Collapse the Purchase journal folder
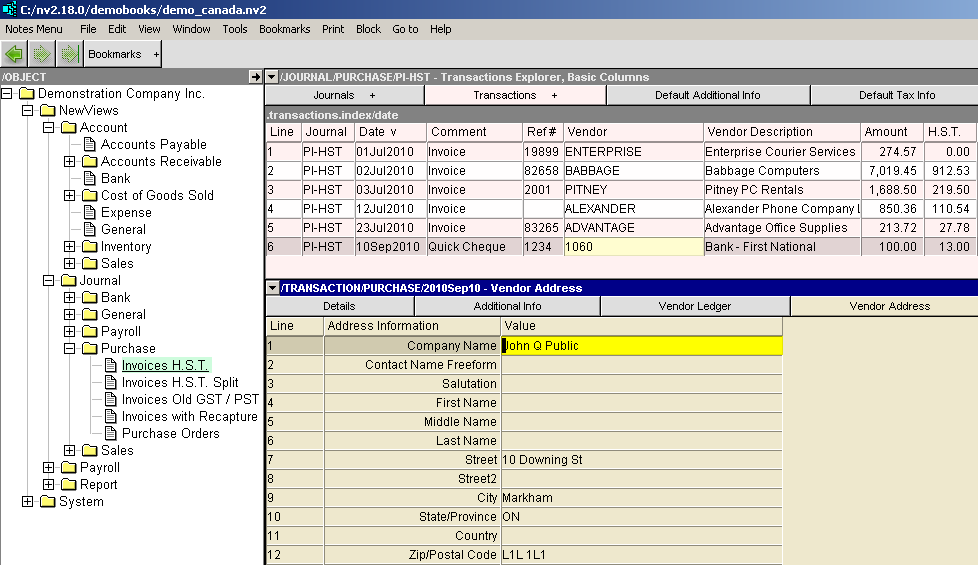978x565 pixels. [69, 349]
